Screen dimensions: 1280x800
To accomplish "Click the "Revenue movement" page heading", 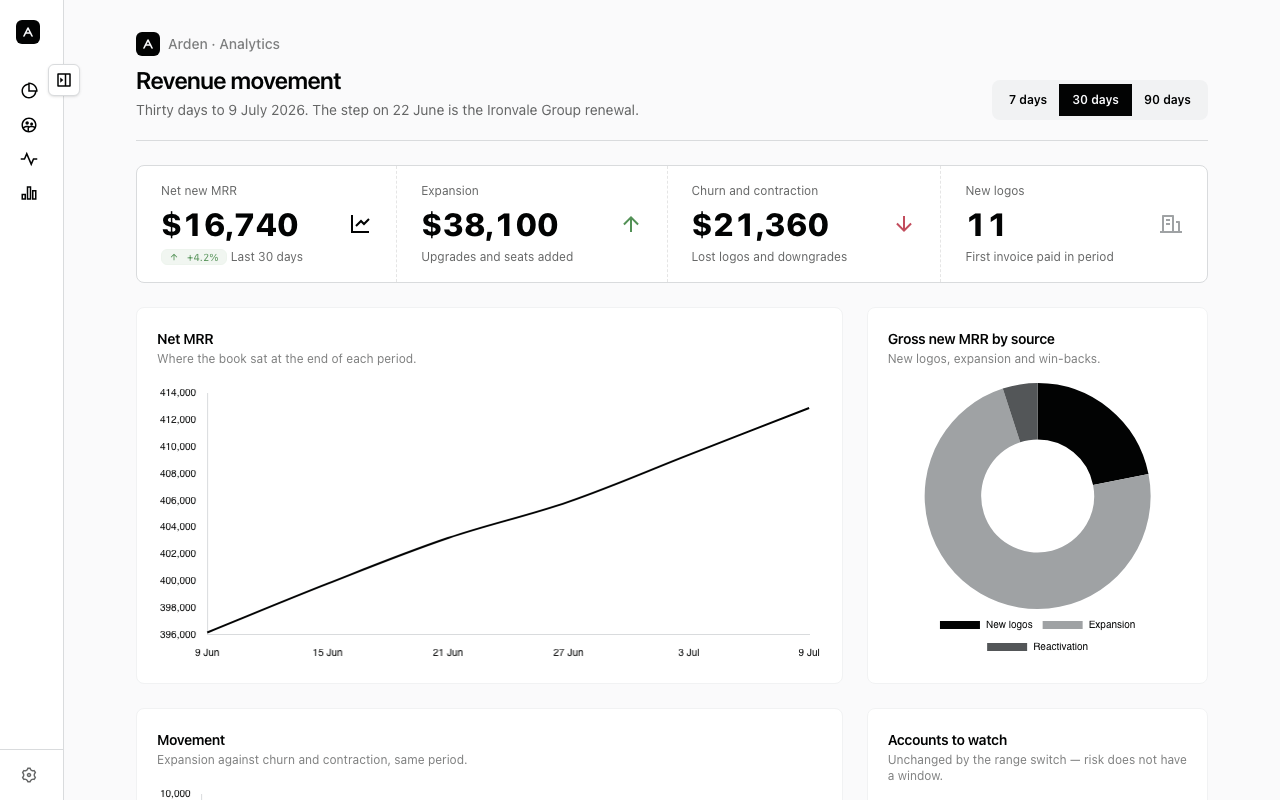I will (x=238, y=81).
